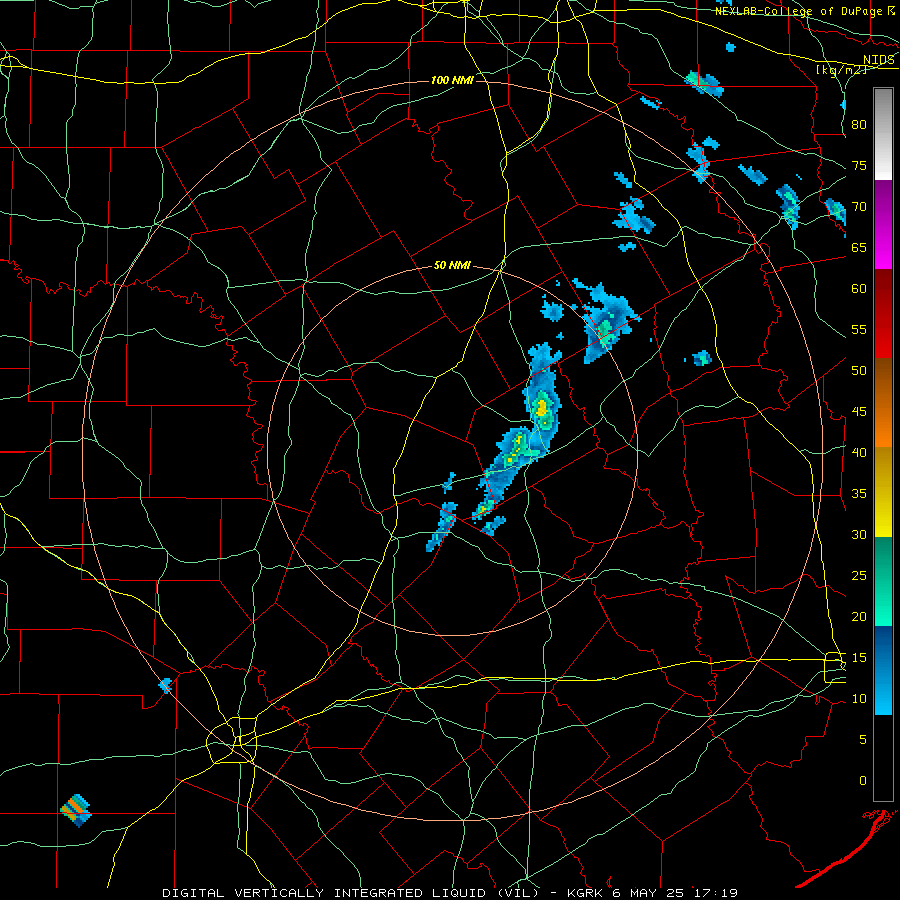Click the 0 value on the color scale
Image resolution: width=900 pixels, height=900 pixels.
click(x=863, y=781)
